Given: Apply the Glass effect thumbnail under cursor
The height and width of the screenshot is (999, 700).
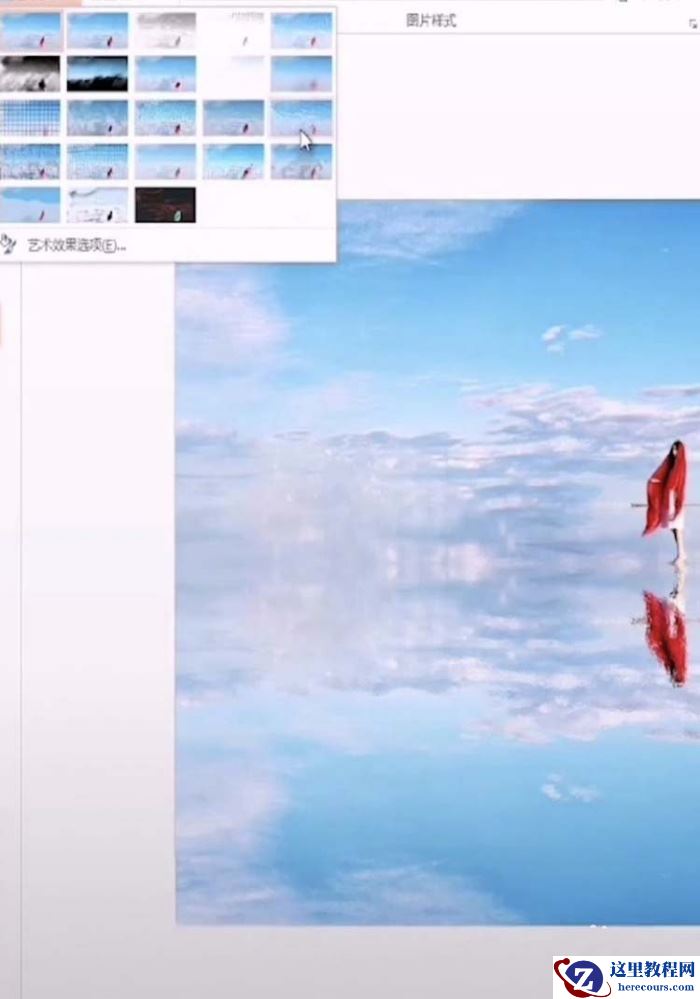Looking at the screenshot, I should (301, 117).
